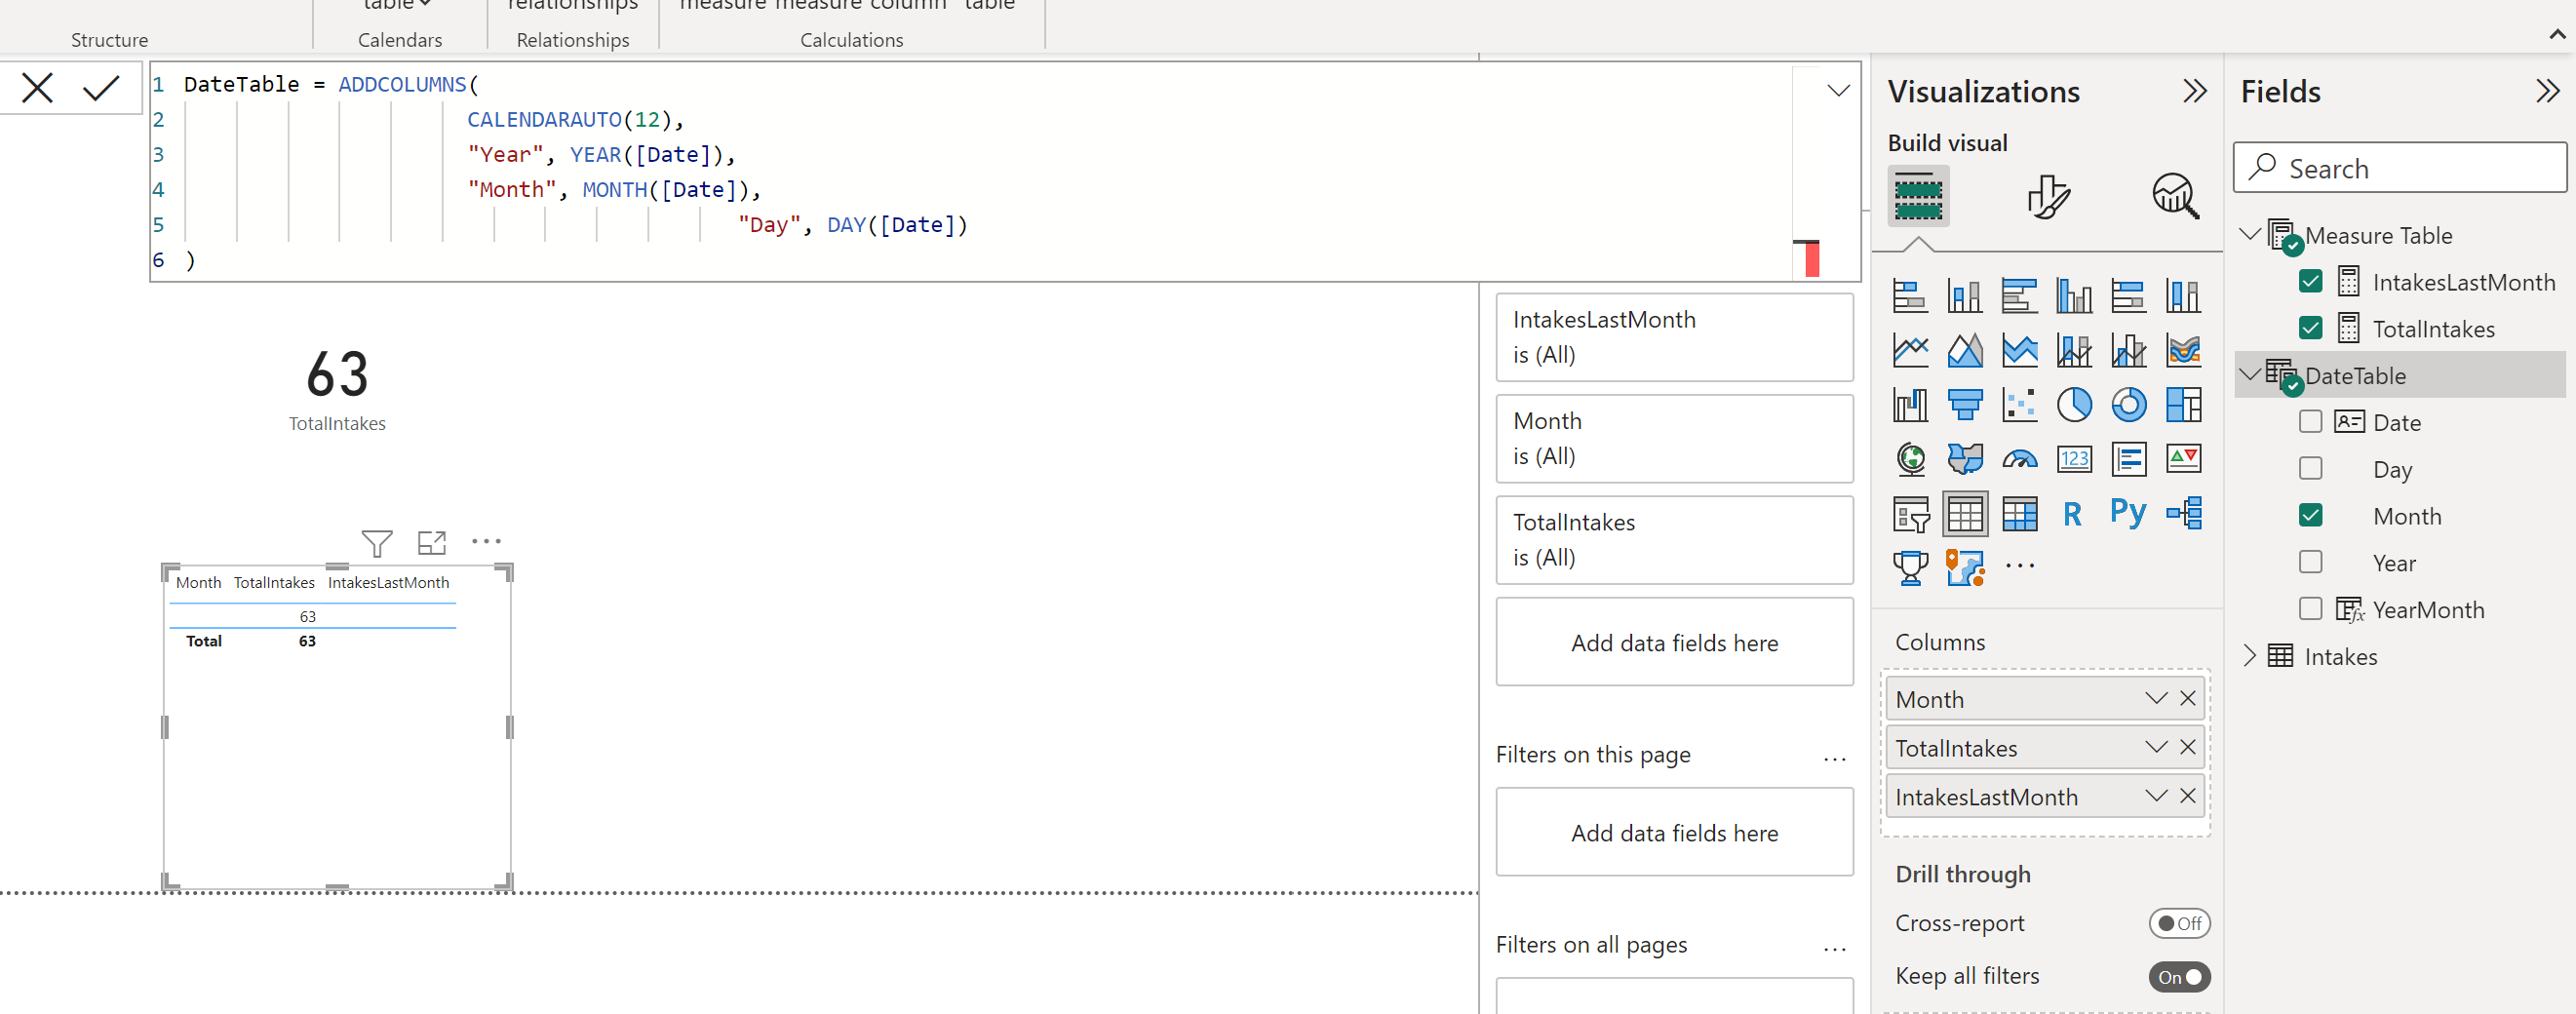
Task: Click the Search box in Fields
Action: [2399, 167]
